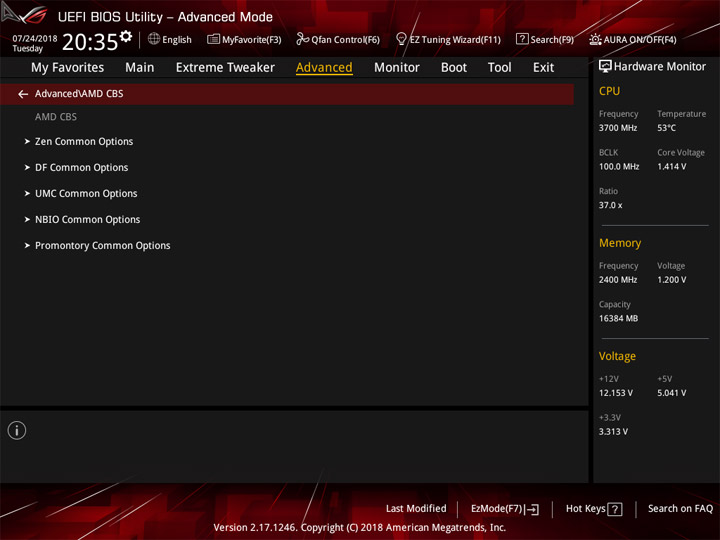Expand the Zen Common Options arrow
The width and height of the screenshot is (720, 540).
[27, 141]
